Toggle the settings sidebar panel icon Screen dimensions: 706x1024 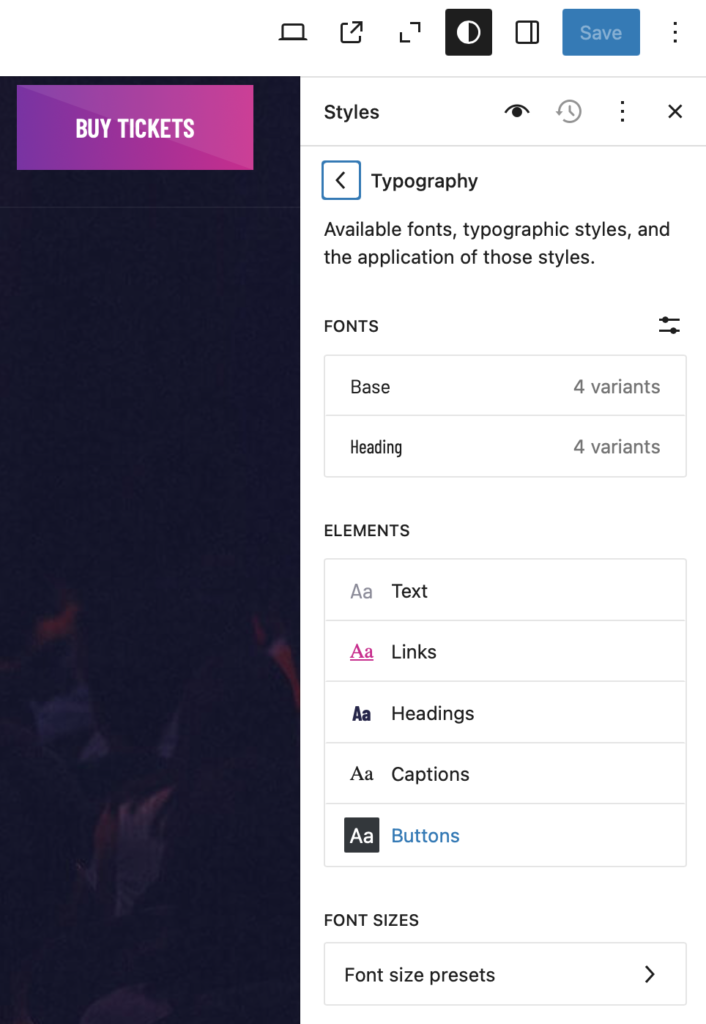pos(527,32)
